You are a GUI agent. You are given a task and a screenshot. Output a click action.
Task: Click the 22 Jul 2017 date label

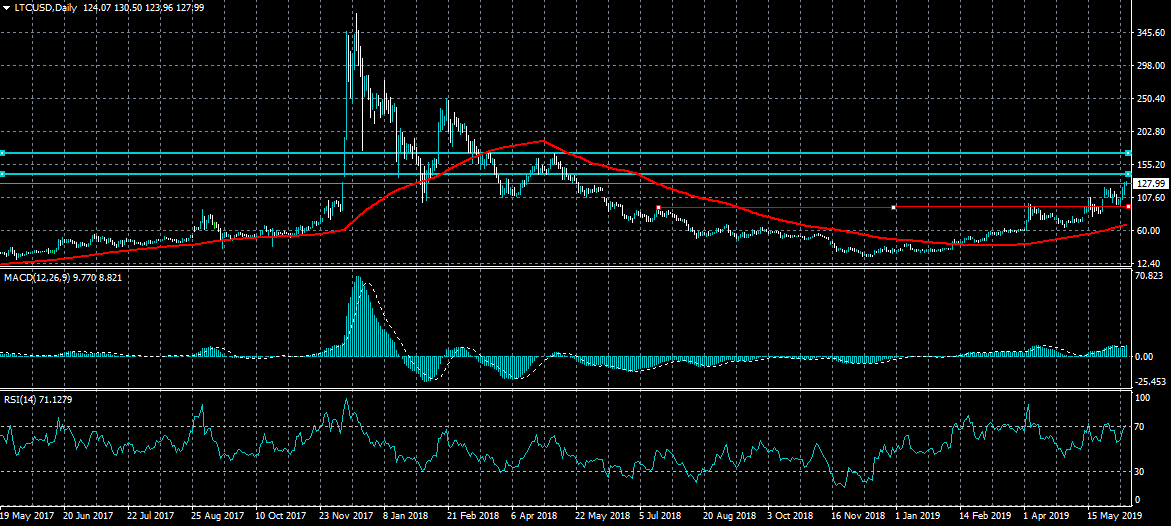point(152,516)
